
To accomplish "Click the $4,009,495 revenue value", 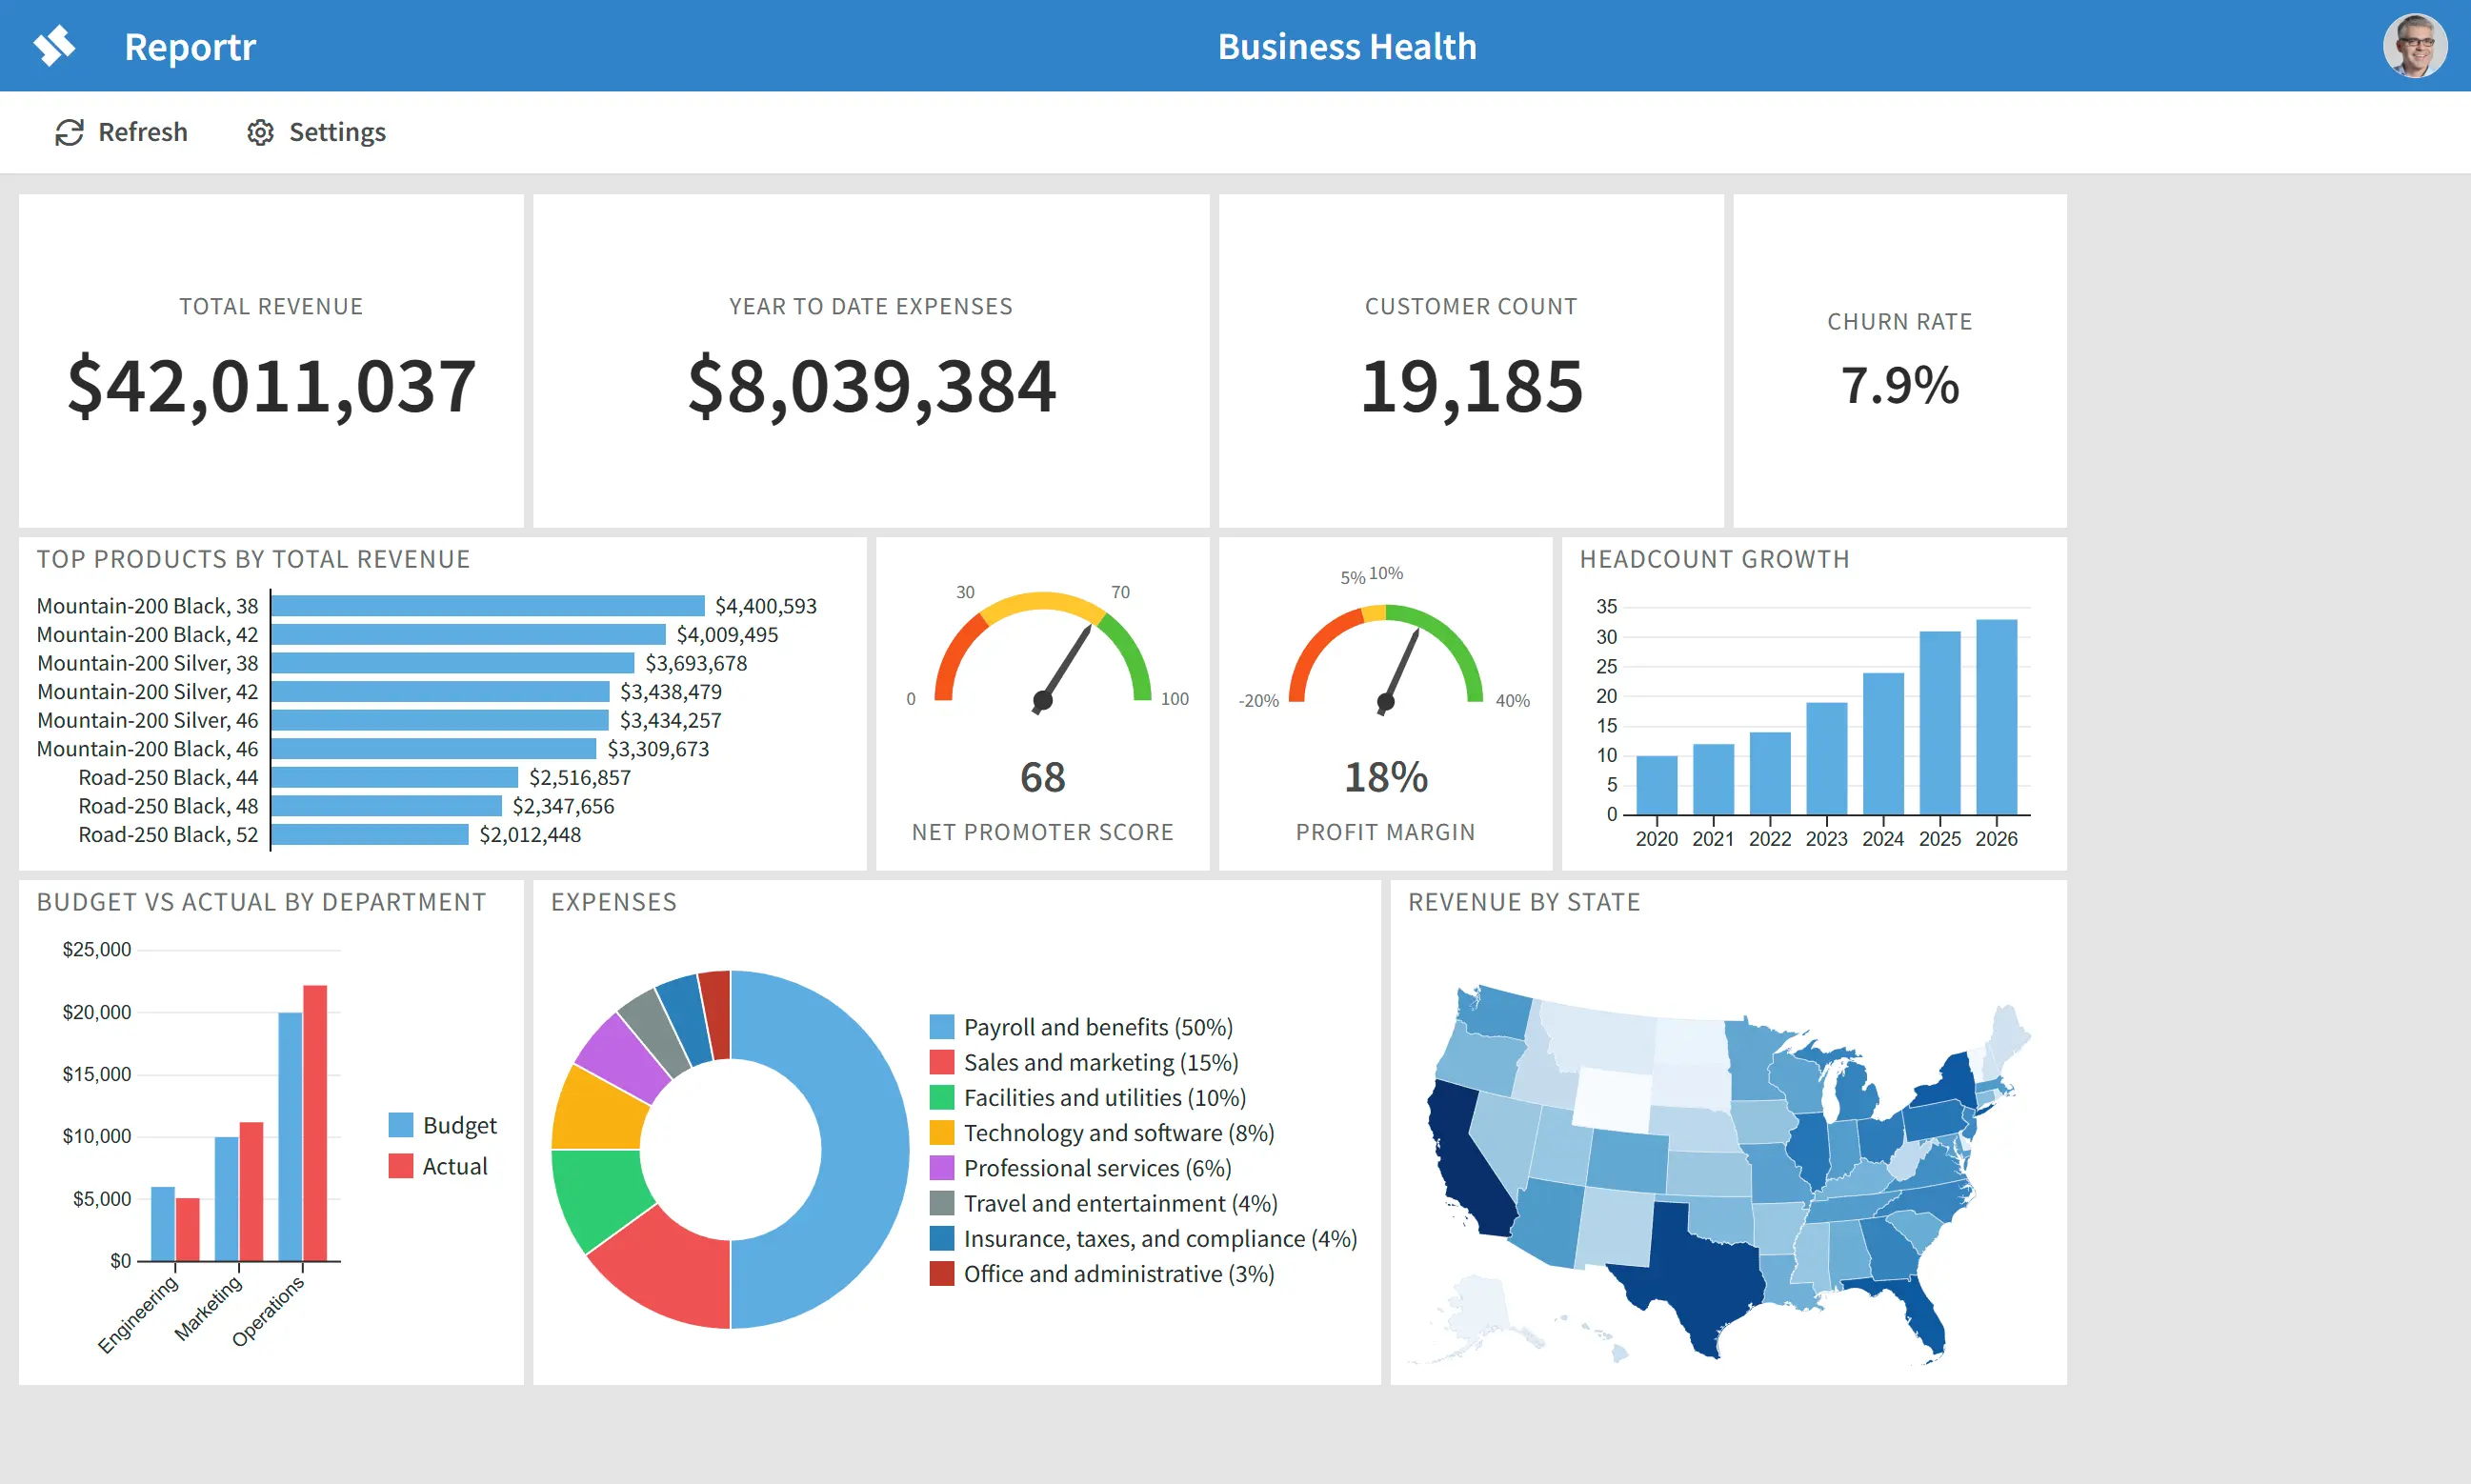I will 727,635.
